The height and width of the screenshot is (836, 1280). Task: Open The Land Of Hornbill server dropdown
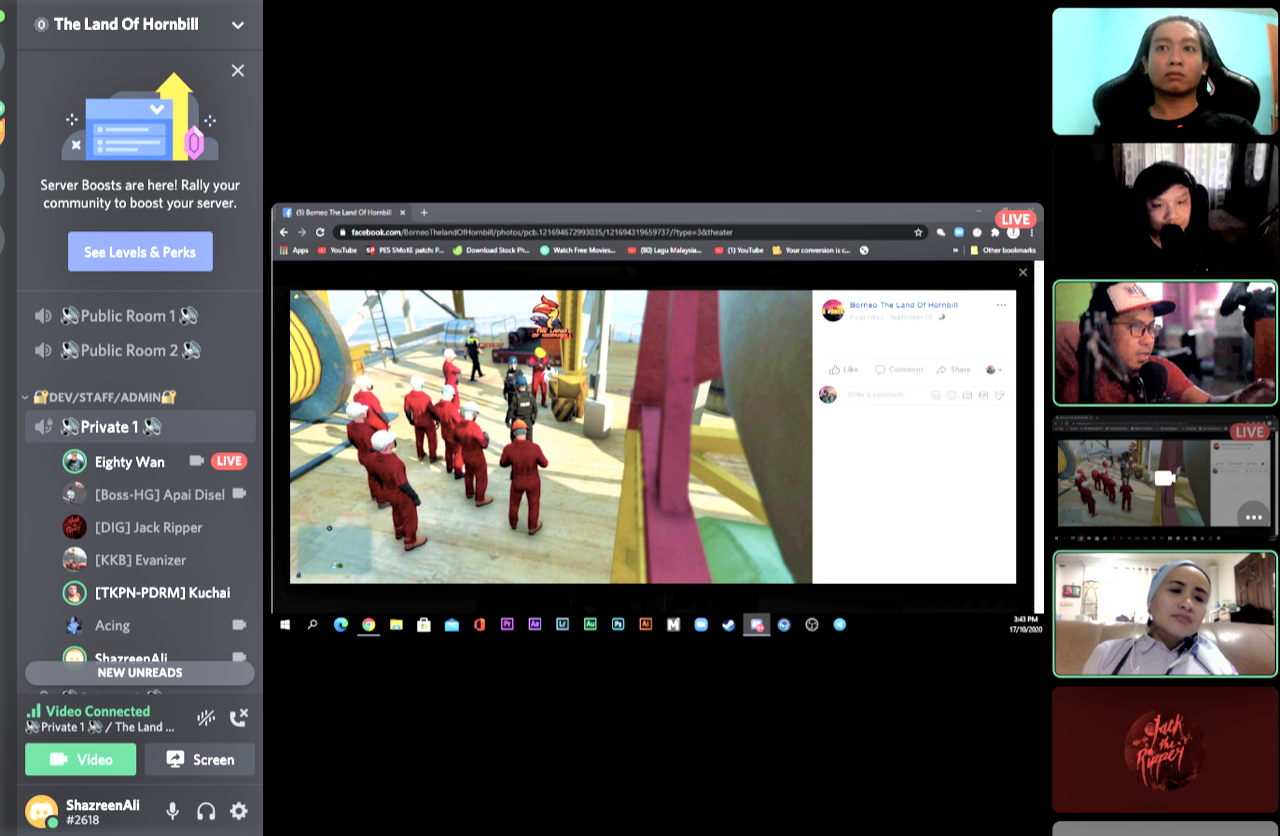(x=238, y=25)
